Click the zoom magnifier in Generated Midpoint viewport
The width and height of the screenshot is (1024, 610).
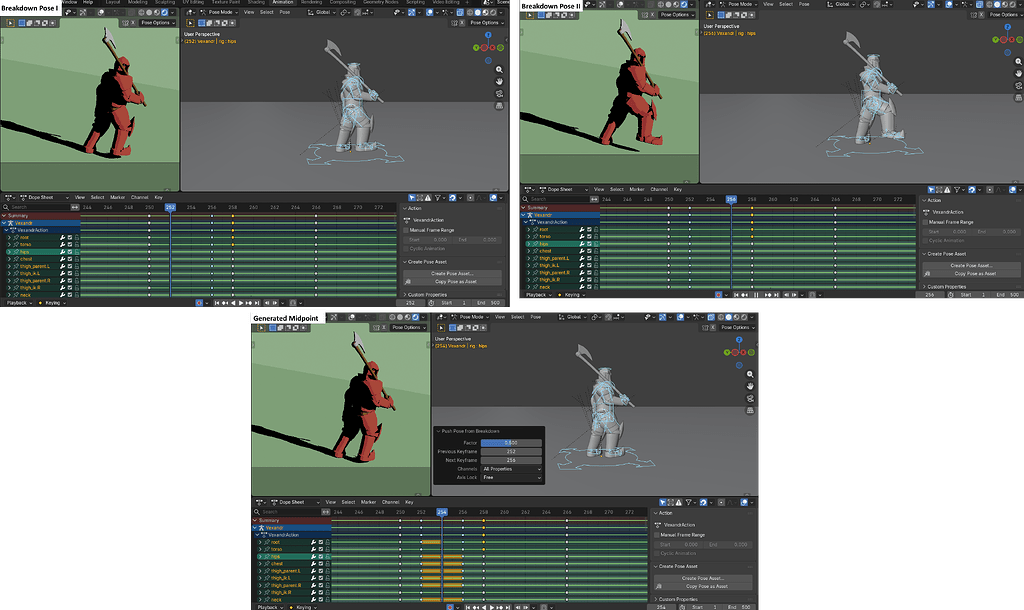[x=750, y=374]
